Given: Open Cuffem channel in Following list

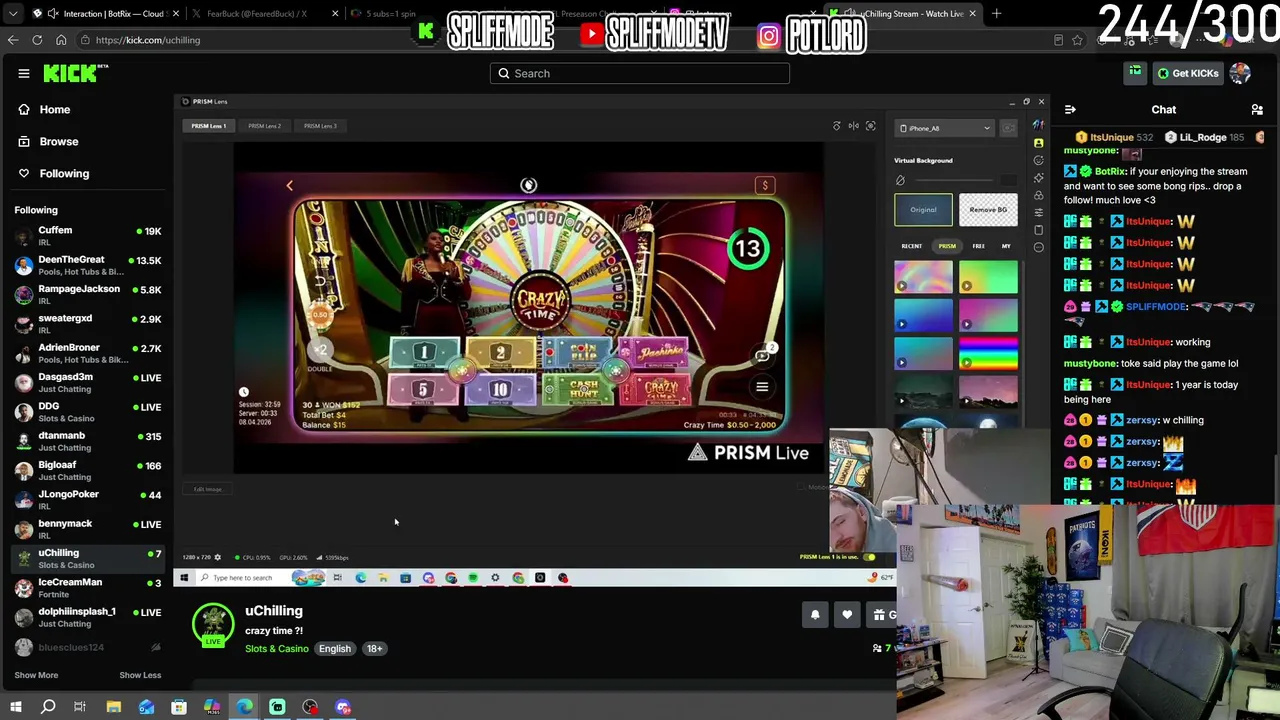Looking at the screenshot, I should pos(87,236).
